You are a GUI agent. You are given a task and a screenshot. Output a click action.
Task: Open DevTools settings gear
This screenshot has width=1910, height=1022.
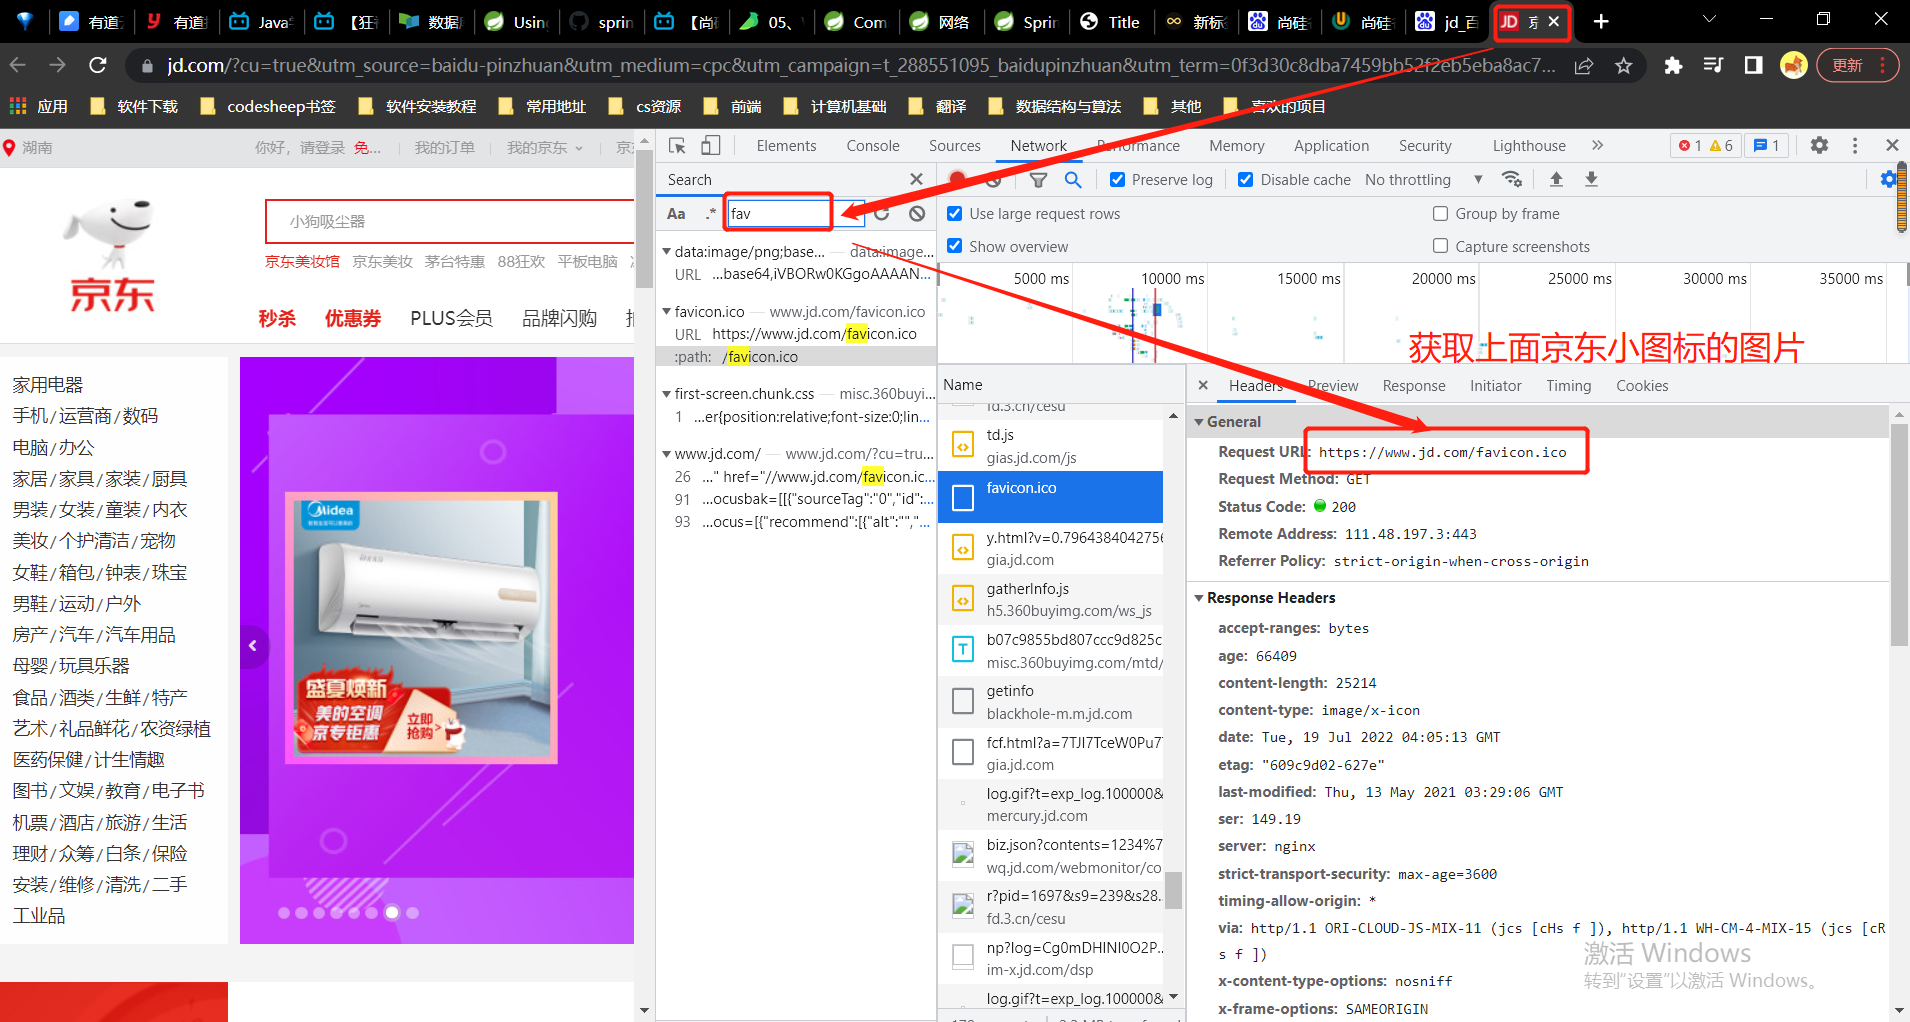point(1819,146)
